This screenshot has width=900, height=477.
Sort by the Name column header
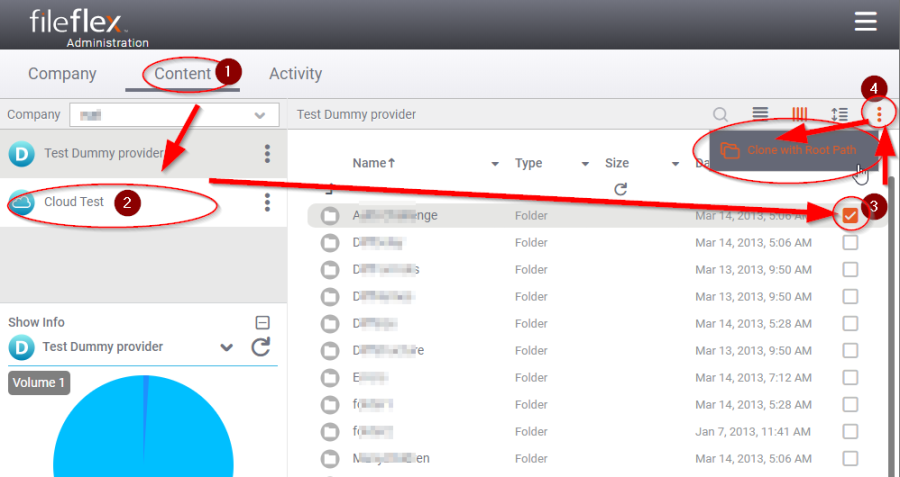(374, 163)
